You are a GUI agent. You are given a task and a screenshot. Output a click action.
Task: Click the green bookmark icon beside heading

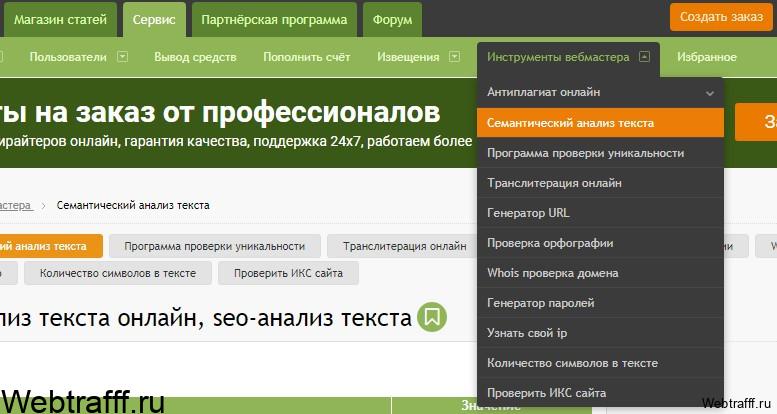pyautogui.click(x=432, y=317)
